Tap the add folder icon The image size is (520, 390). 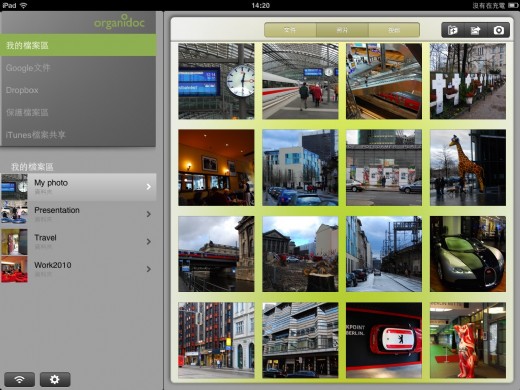452,30
